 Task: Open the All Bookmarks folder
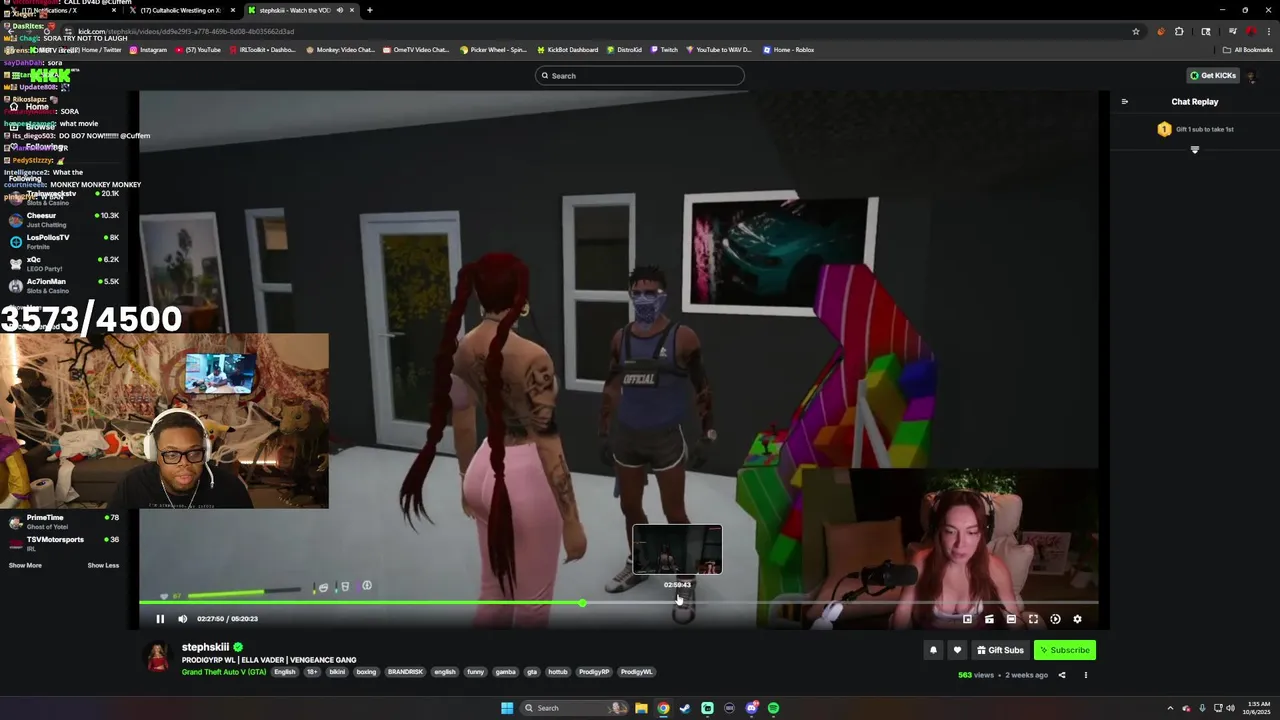coord(1248,50)
